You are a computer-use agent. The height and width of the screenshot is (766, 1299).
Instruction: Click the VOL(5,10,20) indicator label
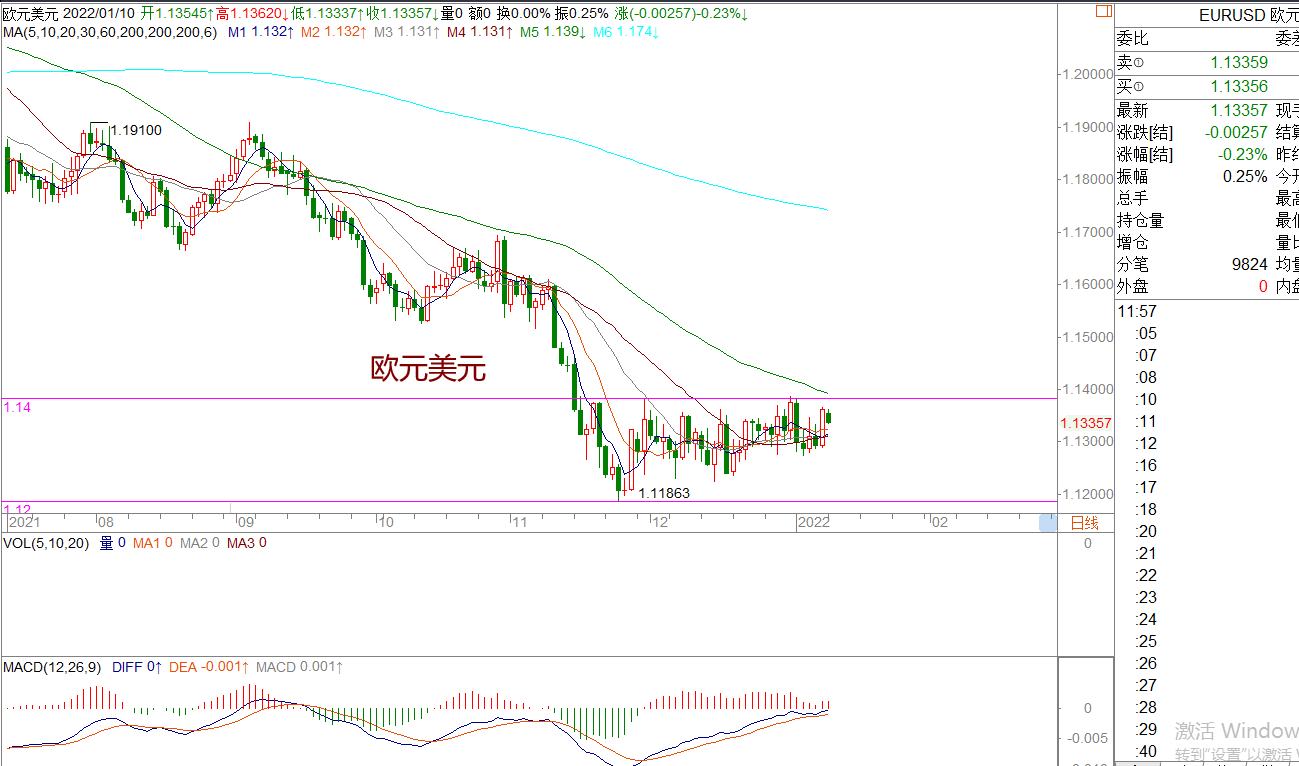pyautogui.click(x=45, y=543)
